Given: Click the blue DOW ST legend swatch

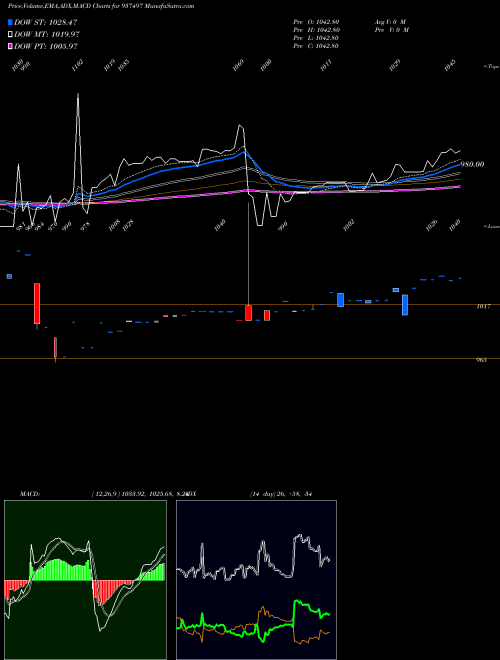Looking at the screenshot, I should (x=10, y=22).
